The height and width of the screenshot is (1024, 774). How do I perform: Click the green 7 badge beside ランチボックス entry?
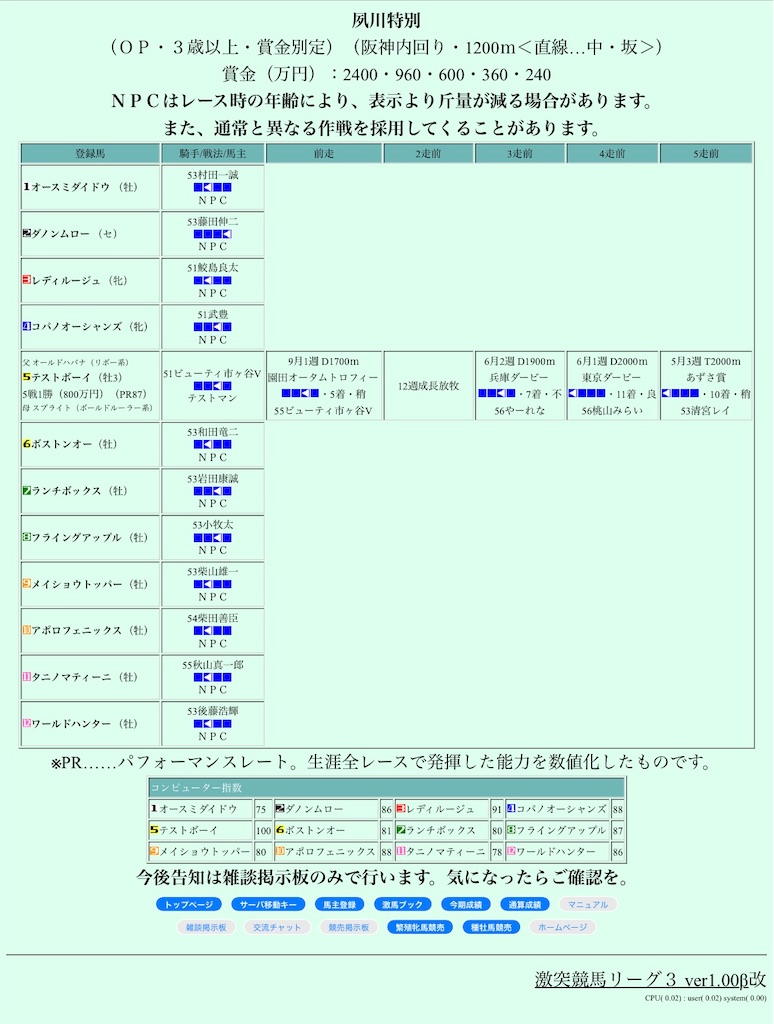point(27,490)
